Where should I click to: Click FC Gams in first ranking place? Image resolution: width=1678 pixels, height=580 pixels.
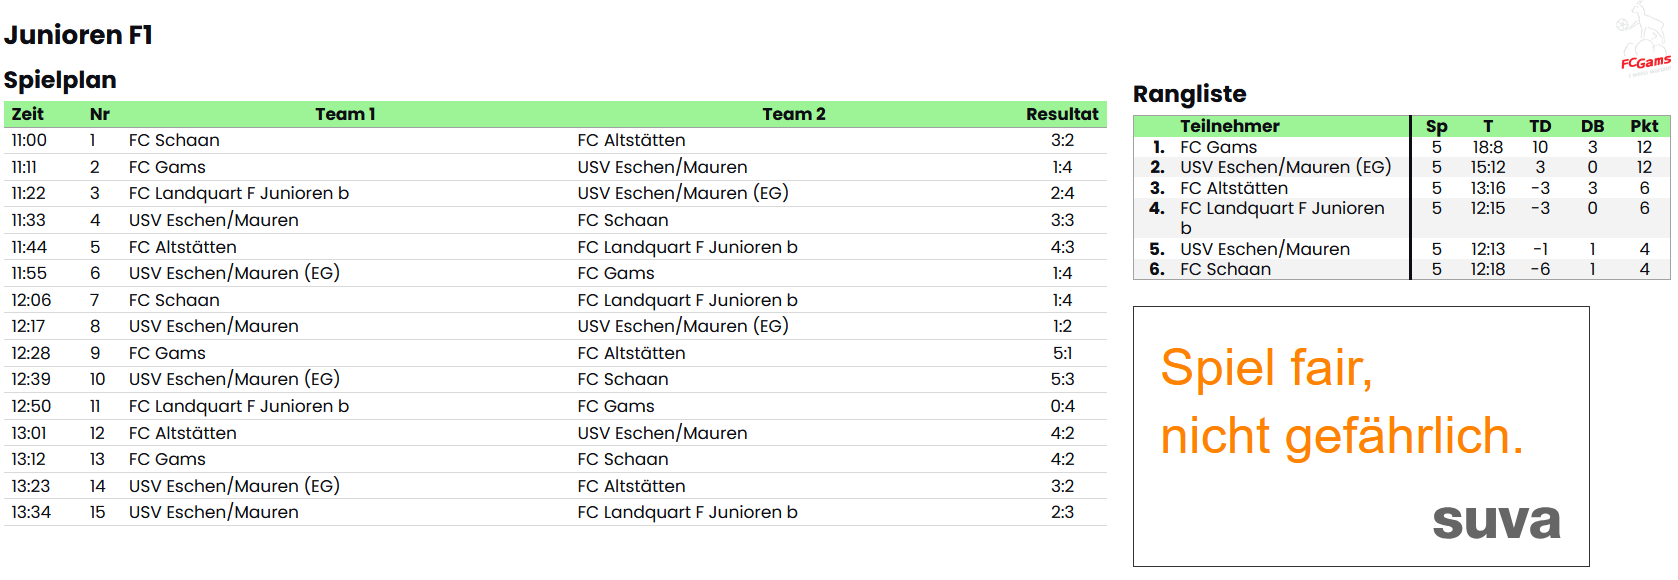click(1218, 147)
